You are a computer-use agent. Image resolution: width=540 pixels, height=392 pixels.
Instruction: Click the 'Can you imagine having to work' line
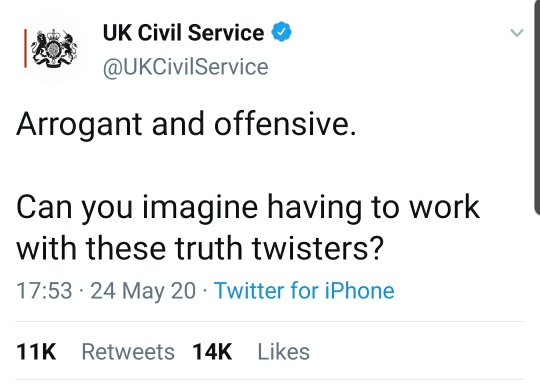tap(248, 207)
